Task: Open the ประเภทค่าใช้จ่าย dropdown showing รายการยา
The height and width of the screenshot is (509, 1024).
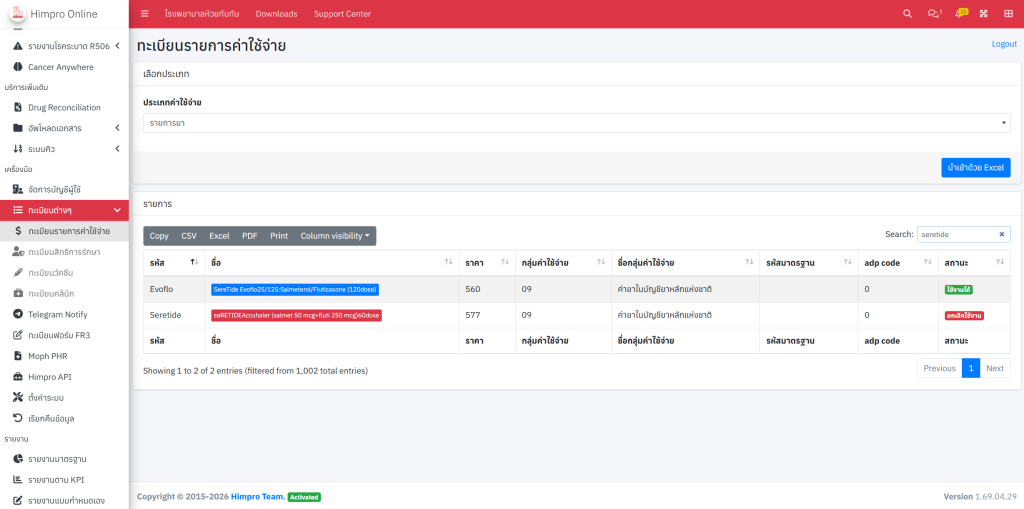Action: (576, 122)
